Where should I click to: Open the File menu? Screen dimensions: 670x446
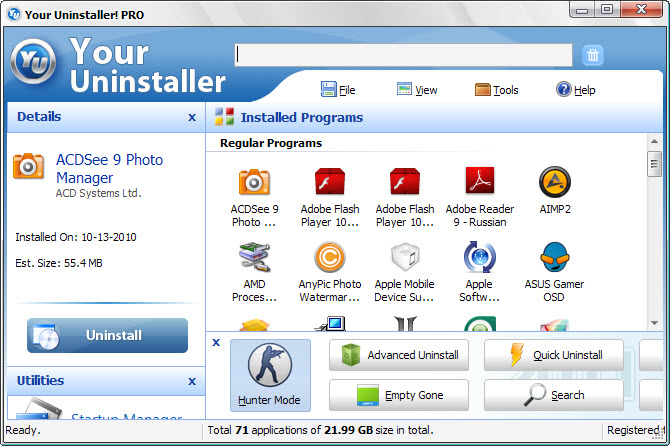click(x=338, y=90)
